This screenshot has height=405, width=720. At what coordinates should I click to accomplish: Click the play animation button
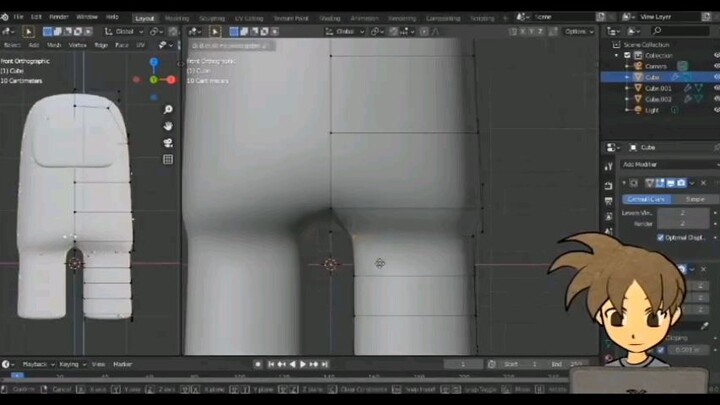coord(303,364)
